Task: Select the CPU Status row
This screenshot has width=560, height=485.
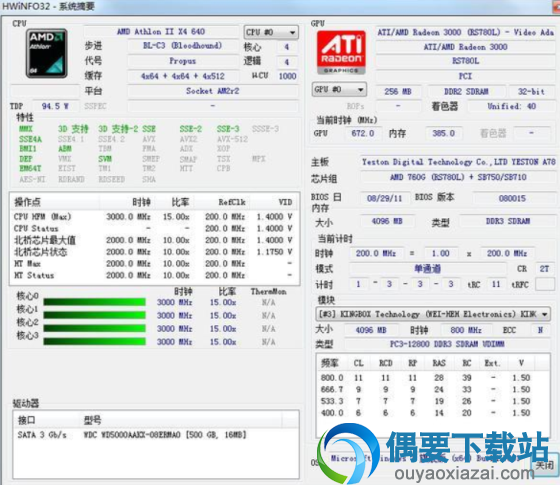Action: (x=154, y=228)
